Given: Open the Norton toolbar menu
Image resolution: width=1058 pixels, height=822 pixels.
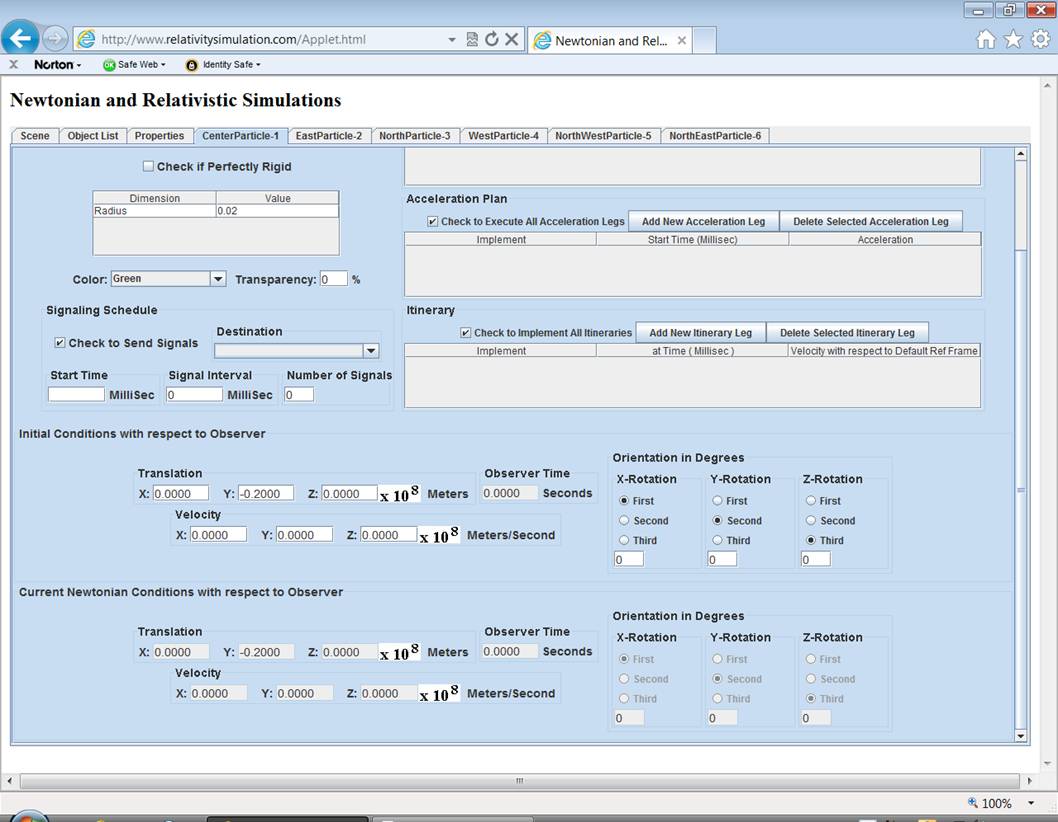Looking at the screenshot, I should [57, 64].
